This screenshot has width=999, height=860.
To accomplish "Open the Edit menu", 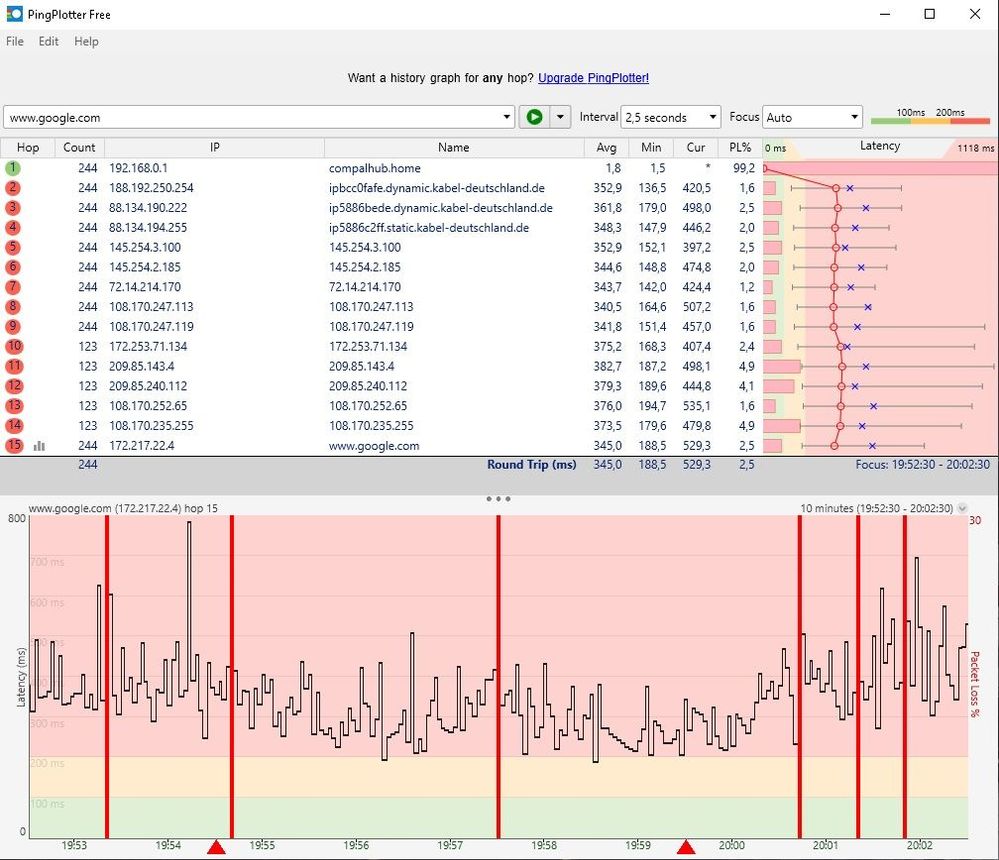I will coord(48,41).
